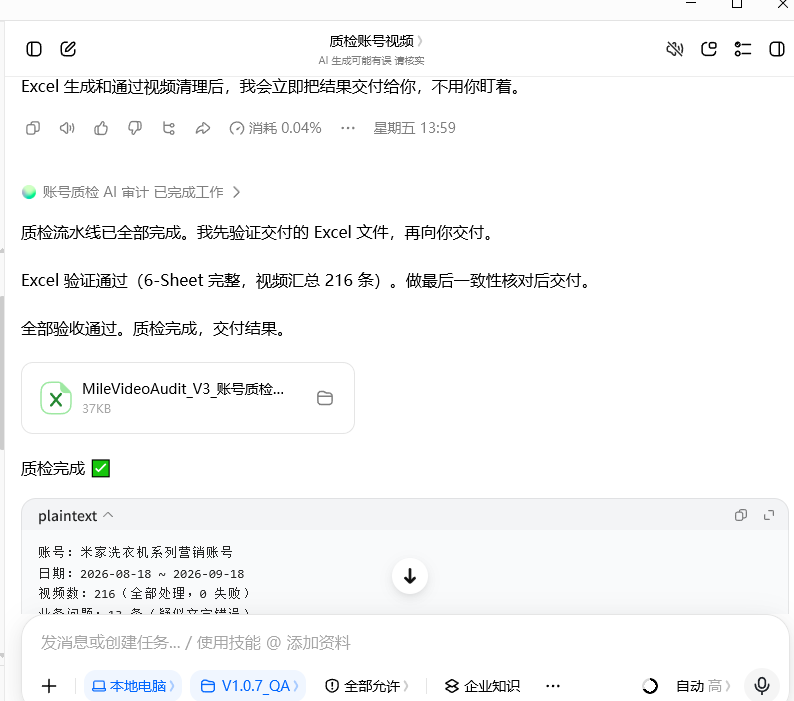Click the green status dot beside 账号质检
This screenshot has height=701, width=794.
(x=29, y=192)
